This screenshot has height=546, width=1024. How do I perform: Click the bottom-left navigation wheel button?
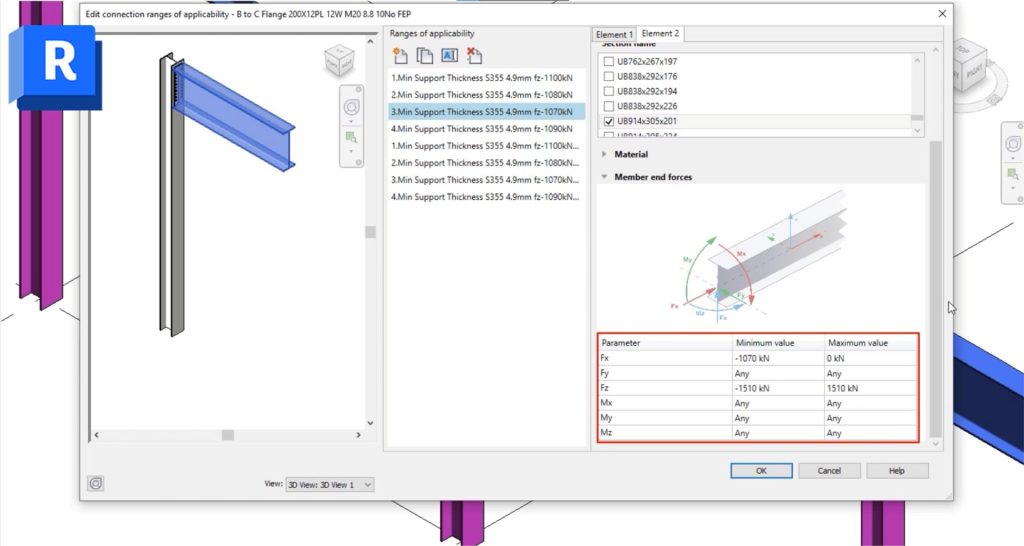(x=96, y=483)
